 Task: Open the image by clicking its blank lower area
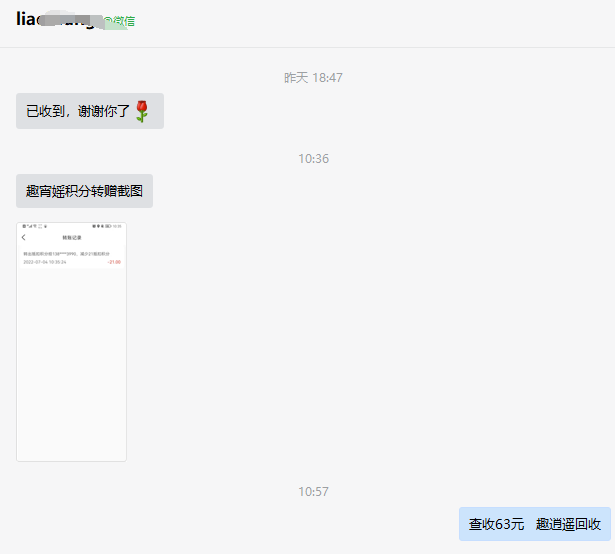71,380
